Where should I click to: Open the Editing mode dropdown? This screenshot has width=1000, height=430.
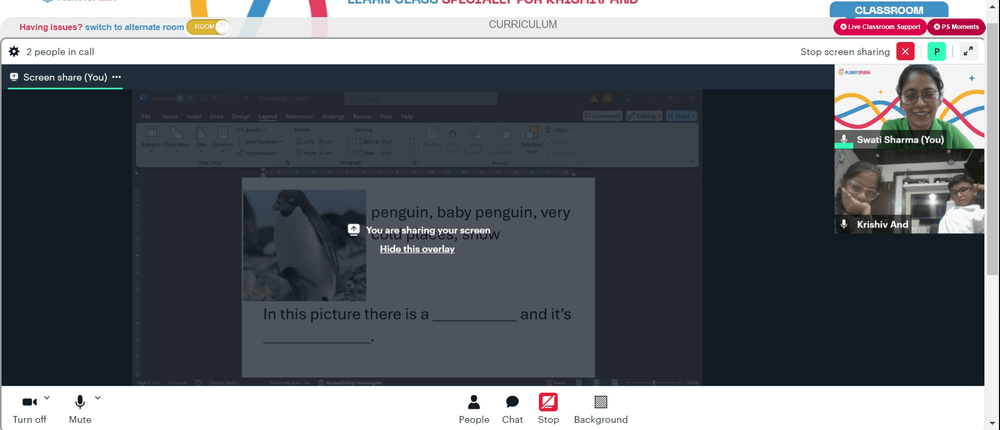click(x=643, y=116)
